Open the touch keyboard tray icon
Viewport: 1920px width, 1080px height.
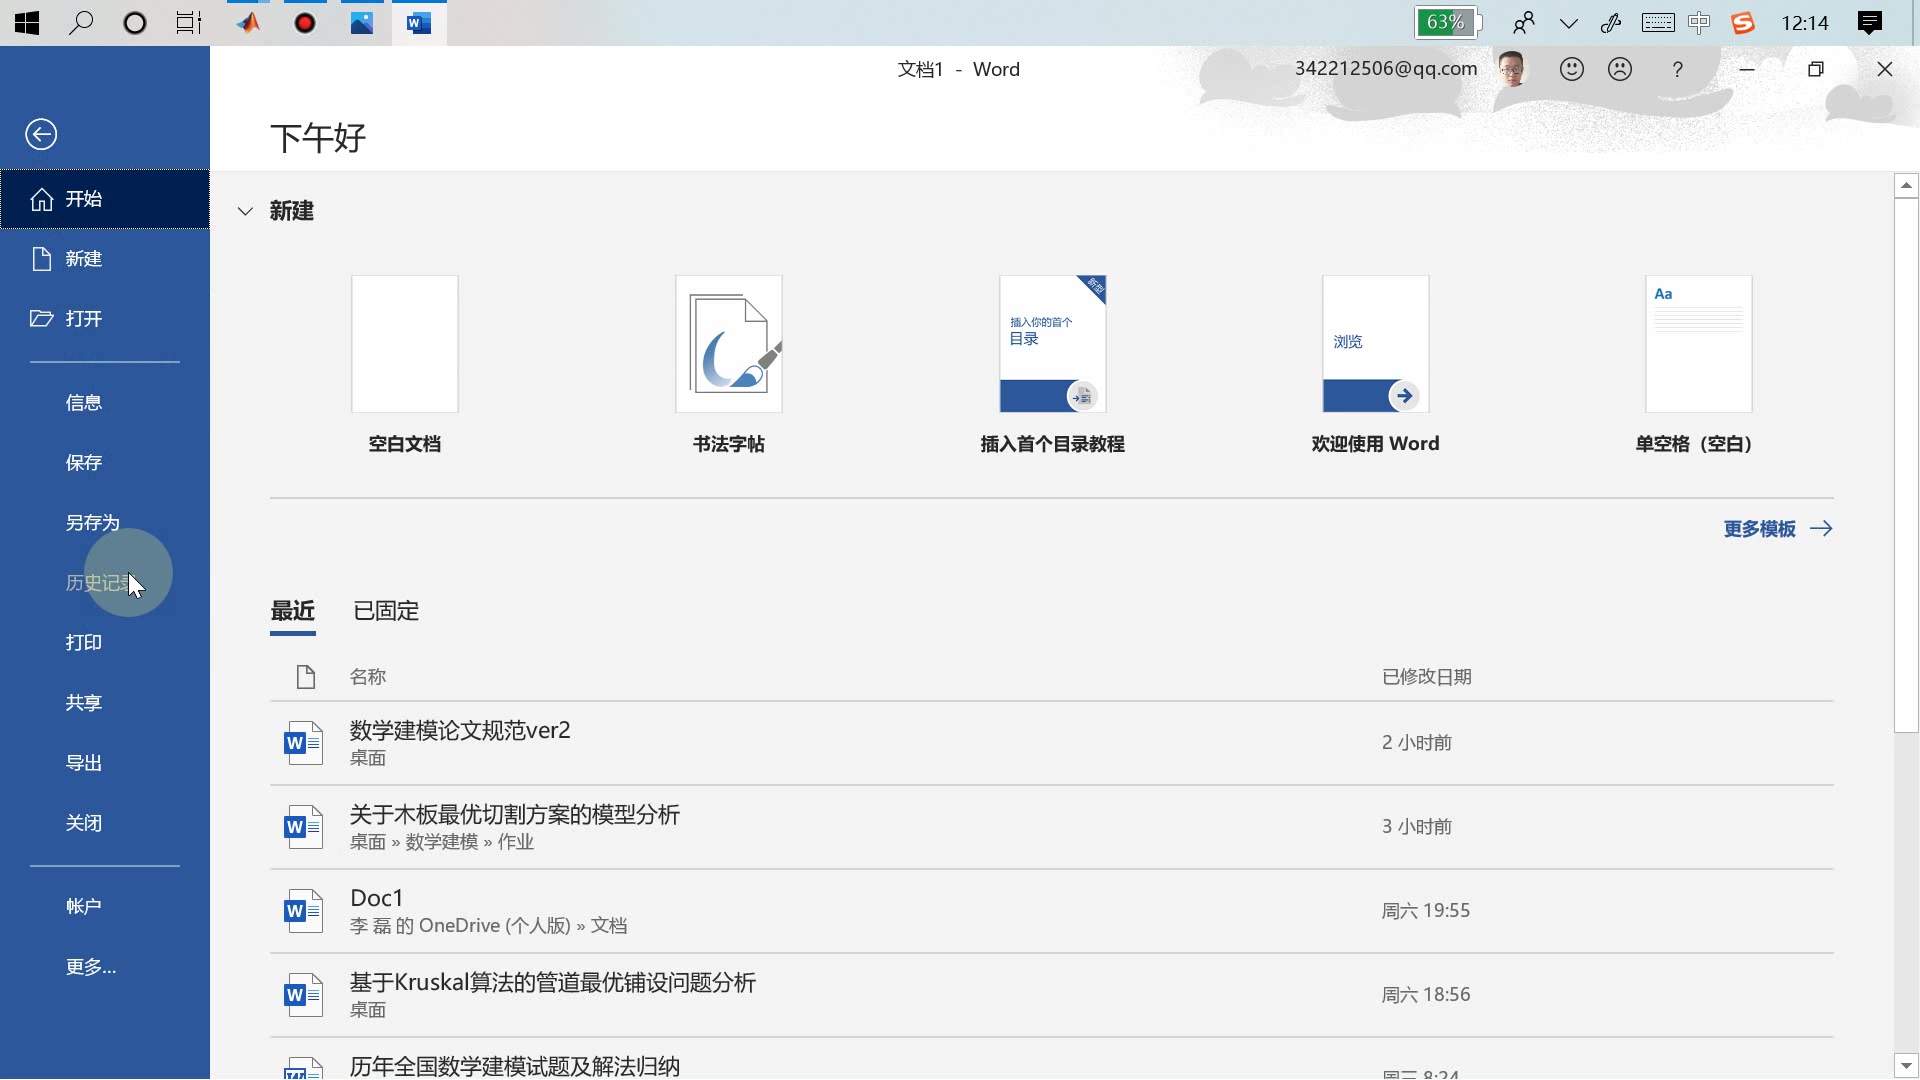pyautogui.click(x=1658, y=23)
